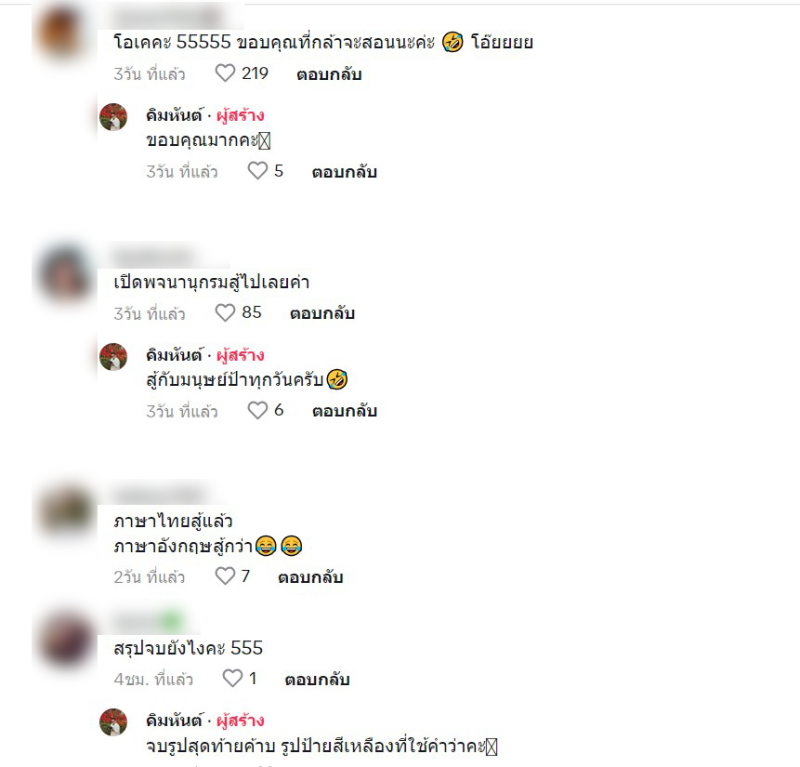Like the creator reply with 5 likes
Image resolution: width=800 pixels, height=767 pixels.
257,170
